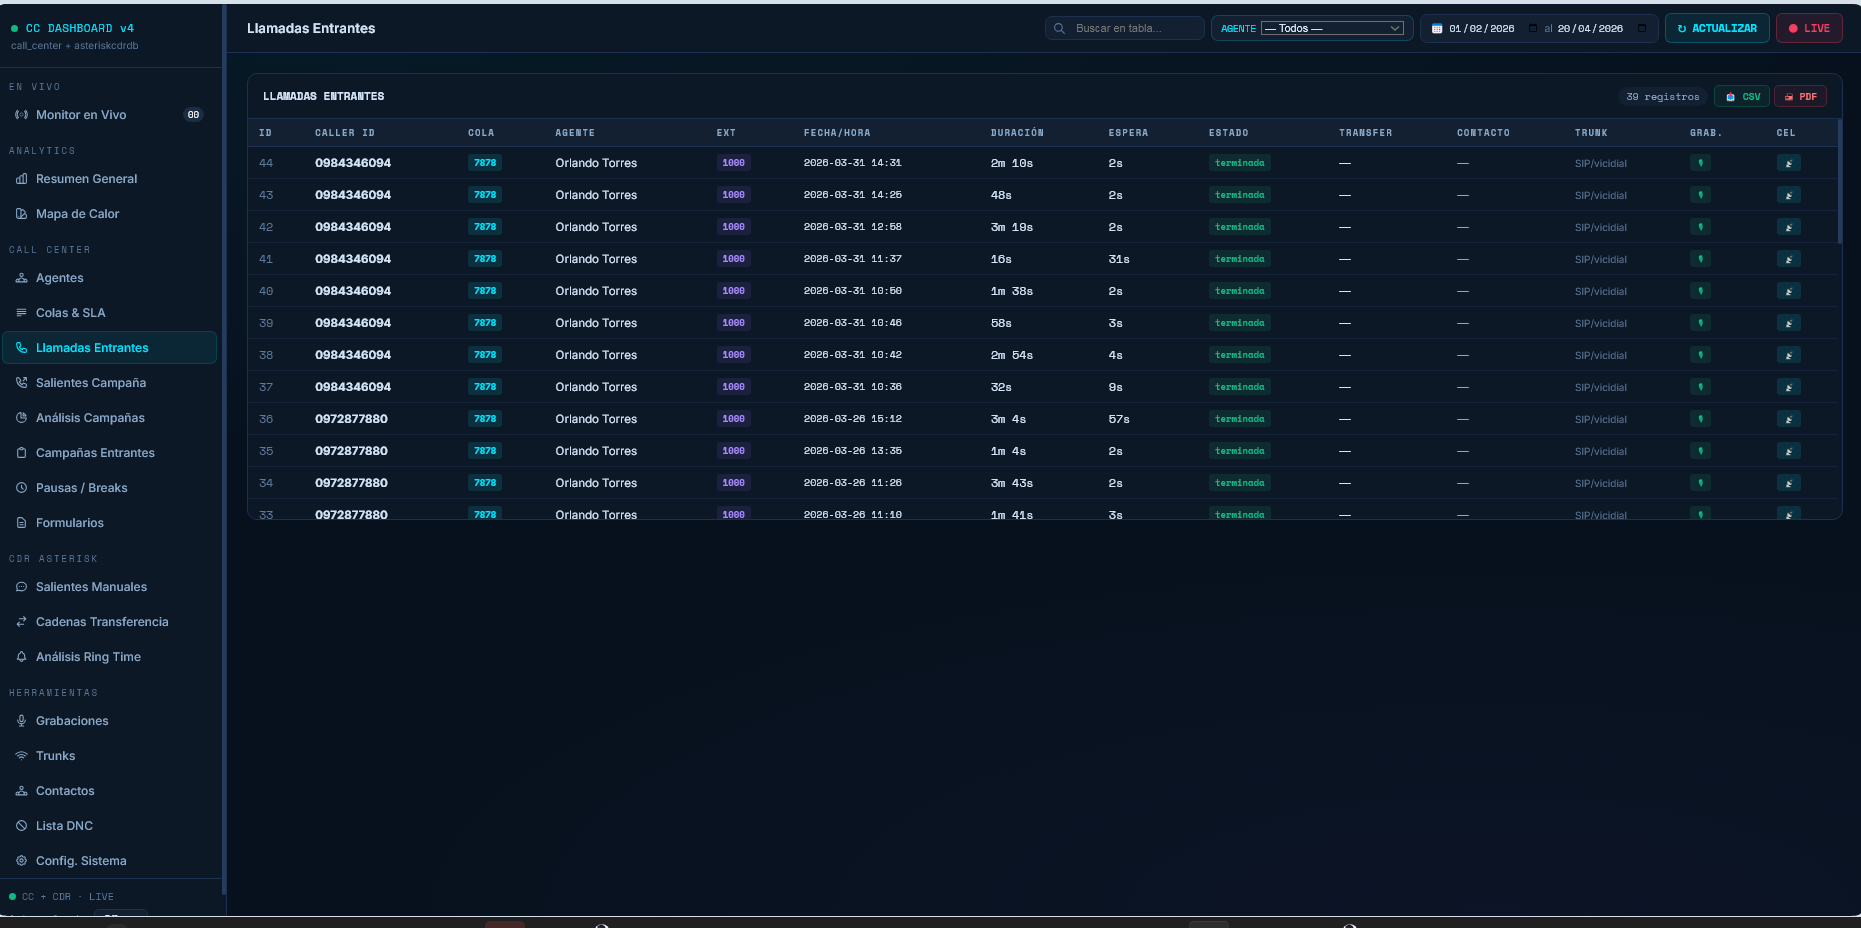Click the CEL icon in row 43
This screenshot has height=928, width=1861.
[x=1788, y=195]
